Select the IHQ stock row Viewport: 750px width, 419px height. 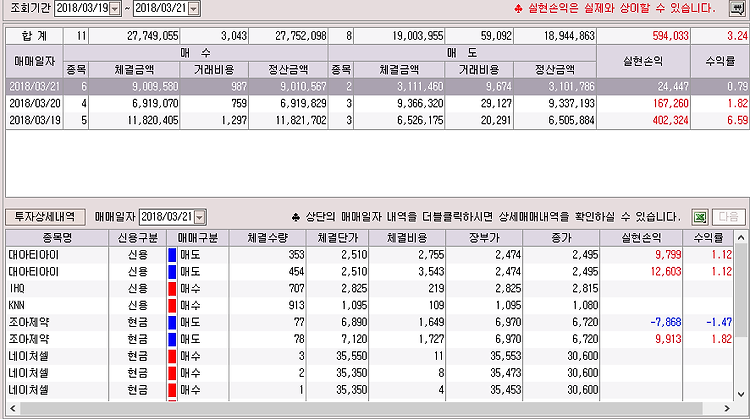point(369,288)
